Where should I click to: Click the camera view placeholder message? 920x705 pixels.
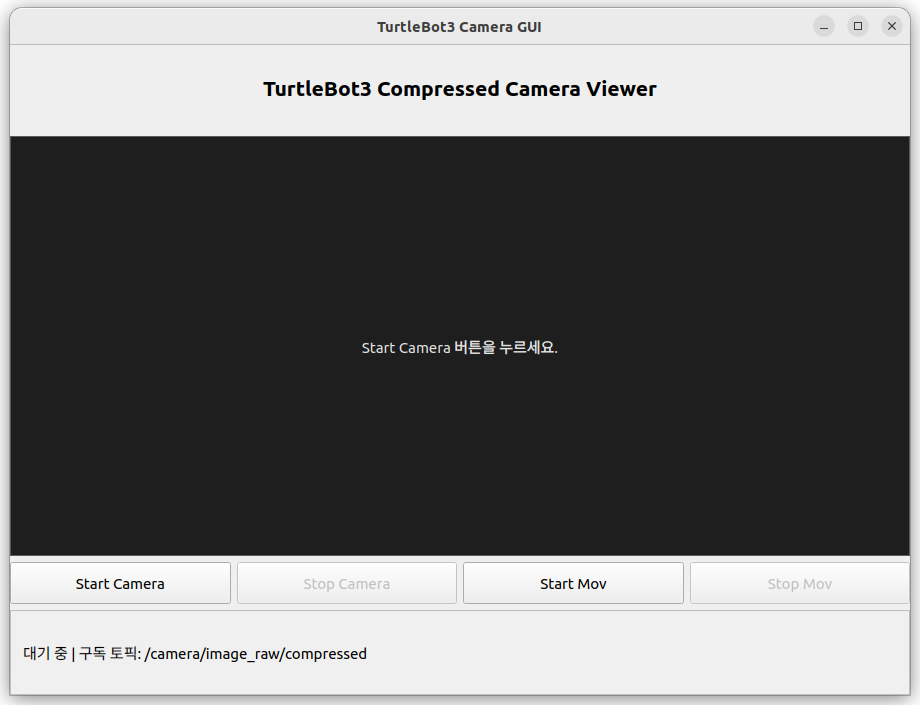coord(459,348)
